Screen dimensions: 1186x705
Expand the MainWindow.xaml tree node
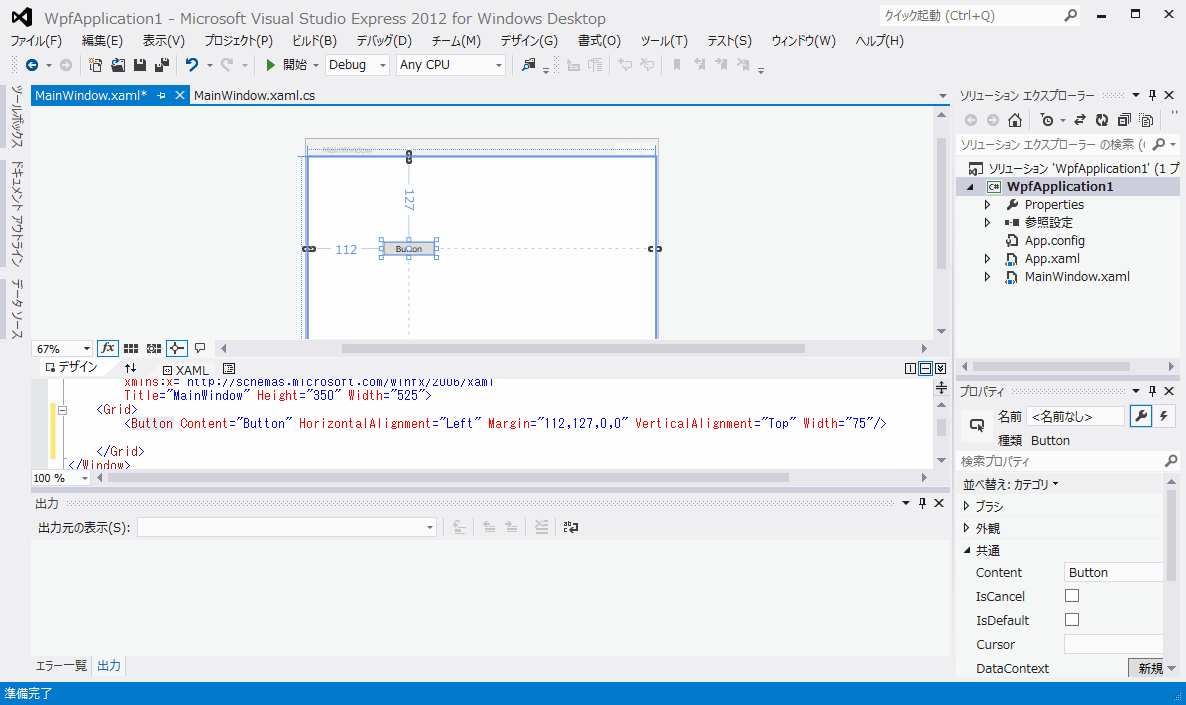[987, 277]
